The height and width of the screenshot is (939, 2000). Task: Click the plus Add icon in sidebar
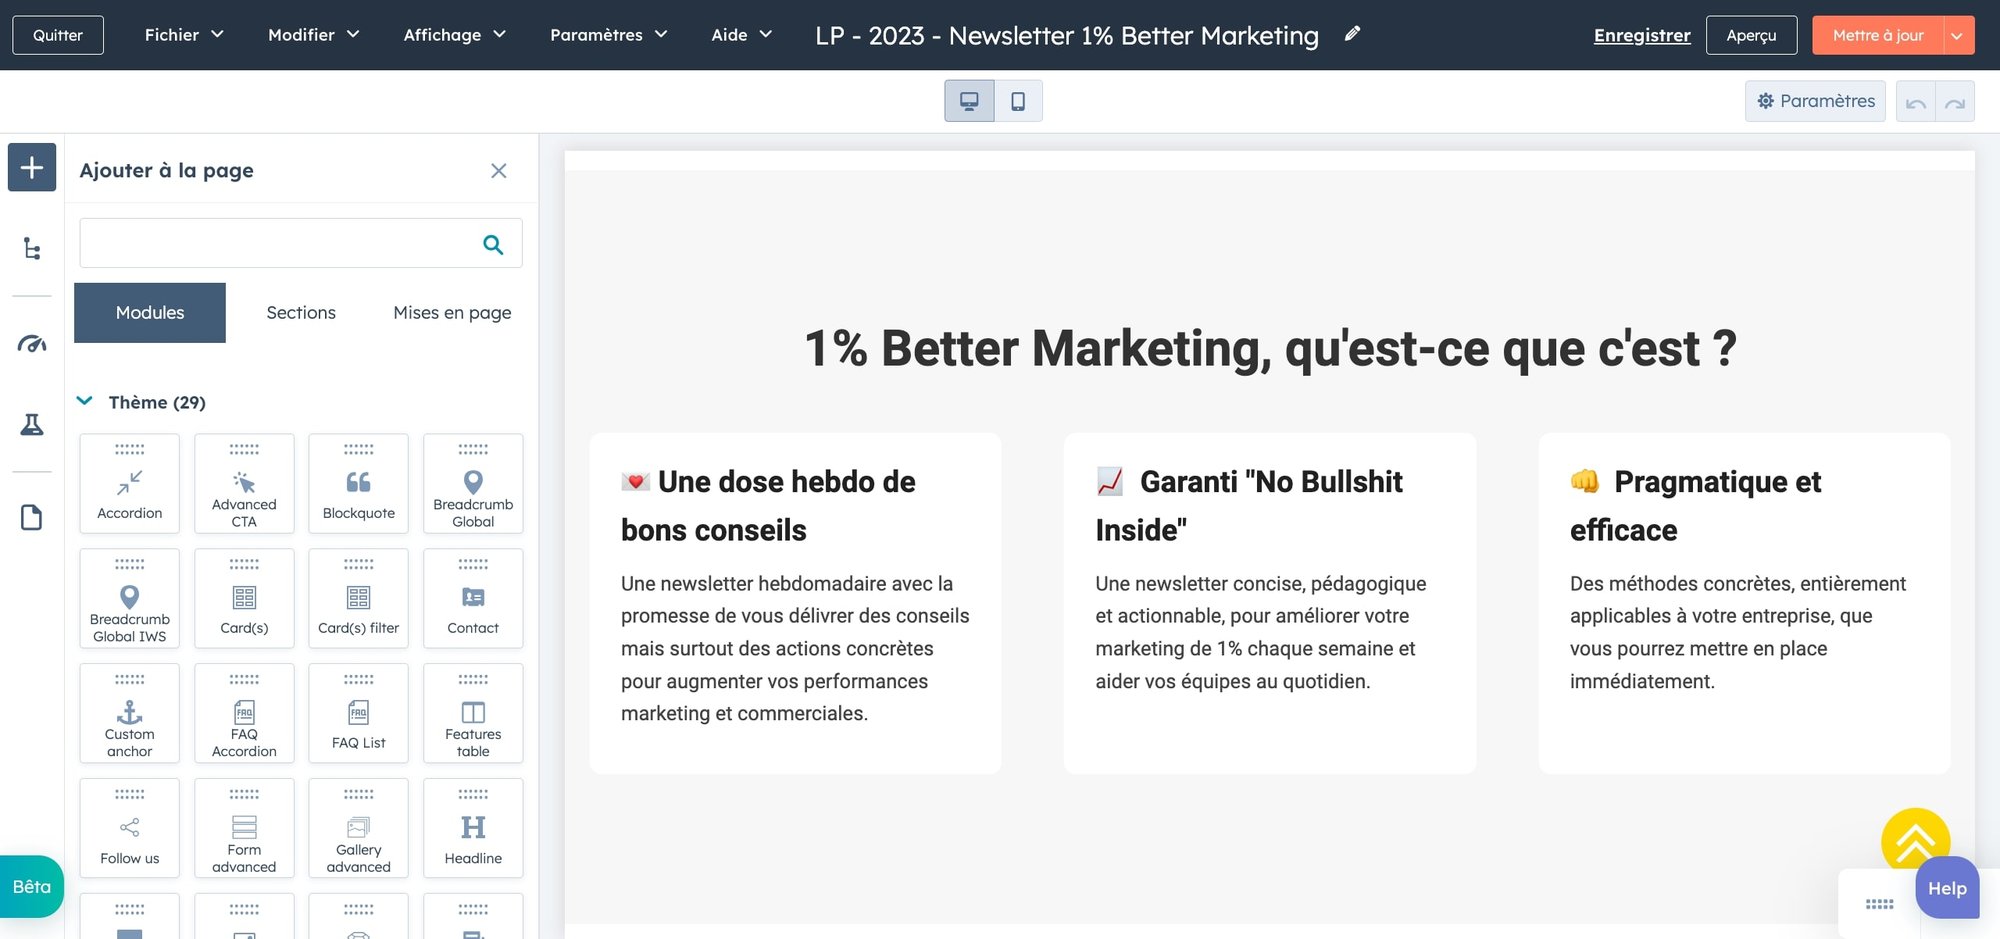pyautogui.click(x=32, y=167)
